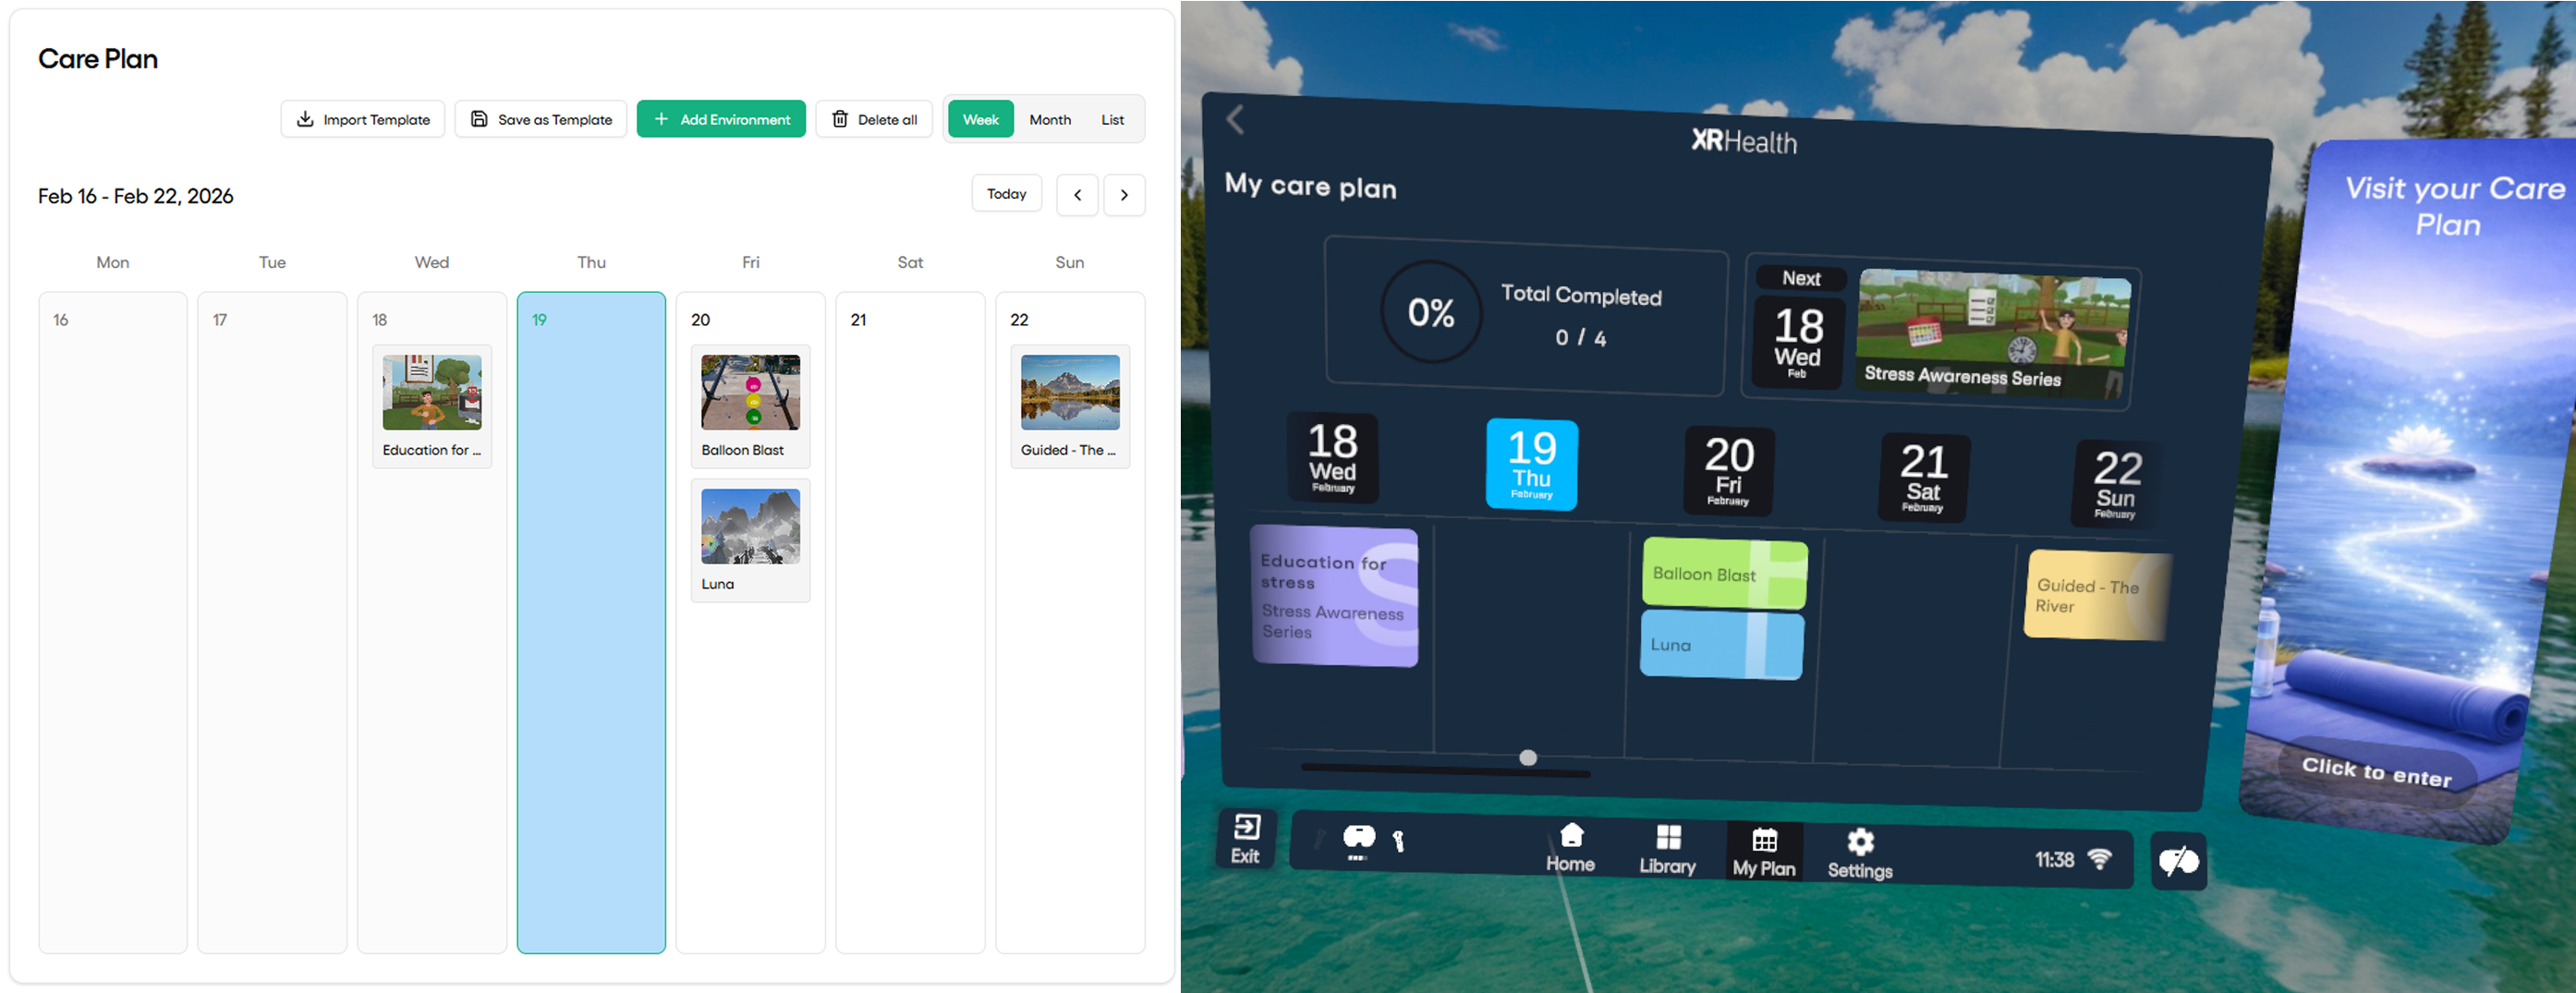Viewport: 2576px width, 993px height.
Task: Tap the controller status icon
Action: [x=1398, y=842]
